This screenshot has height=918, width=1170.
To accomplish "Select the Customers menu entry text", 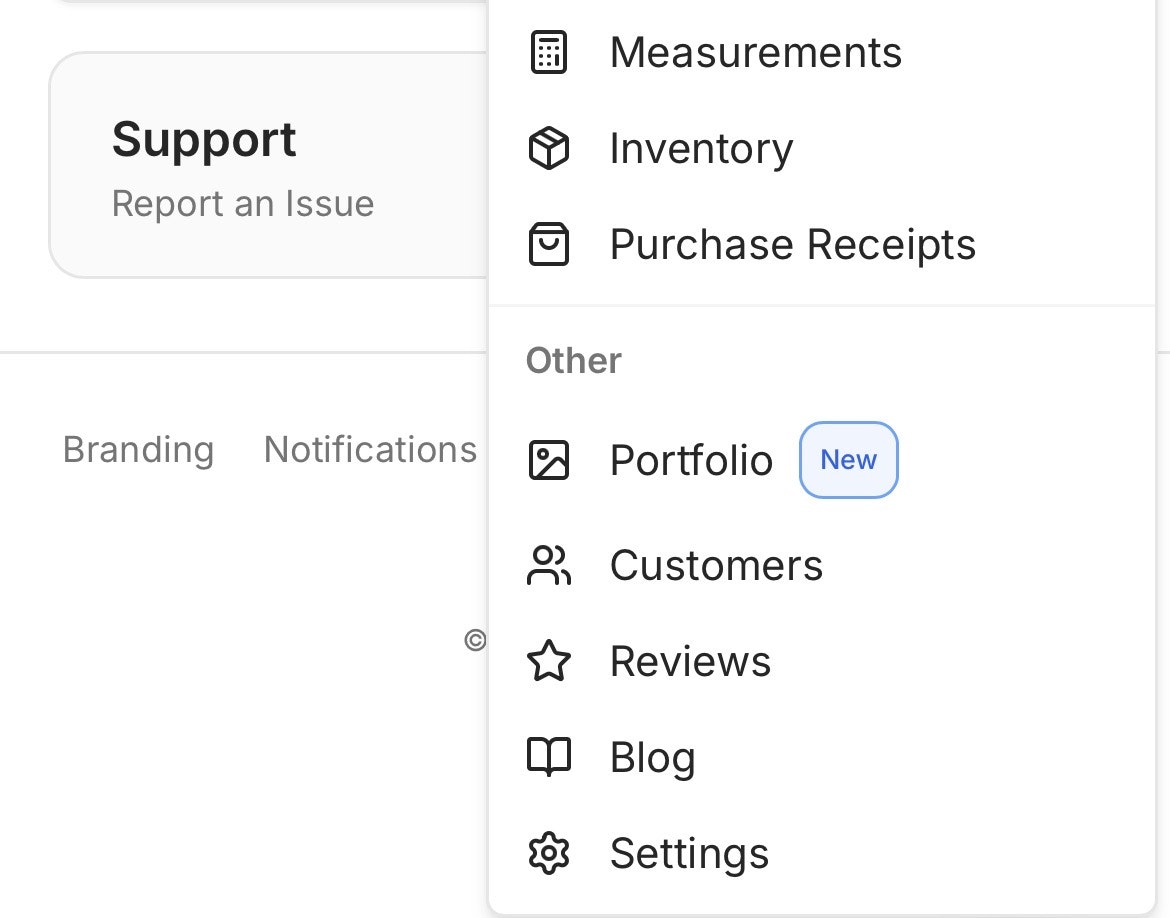I will [716, 566].
